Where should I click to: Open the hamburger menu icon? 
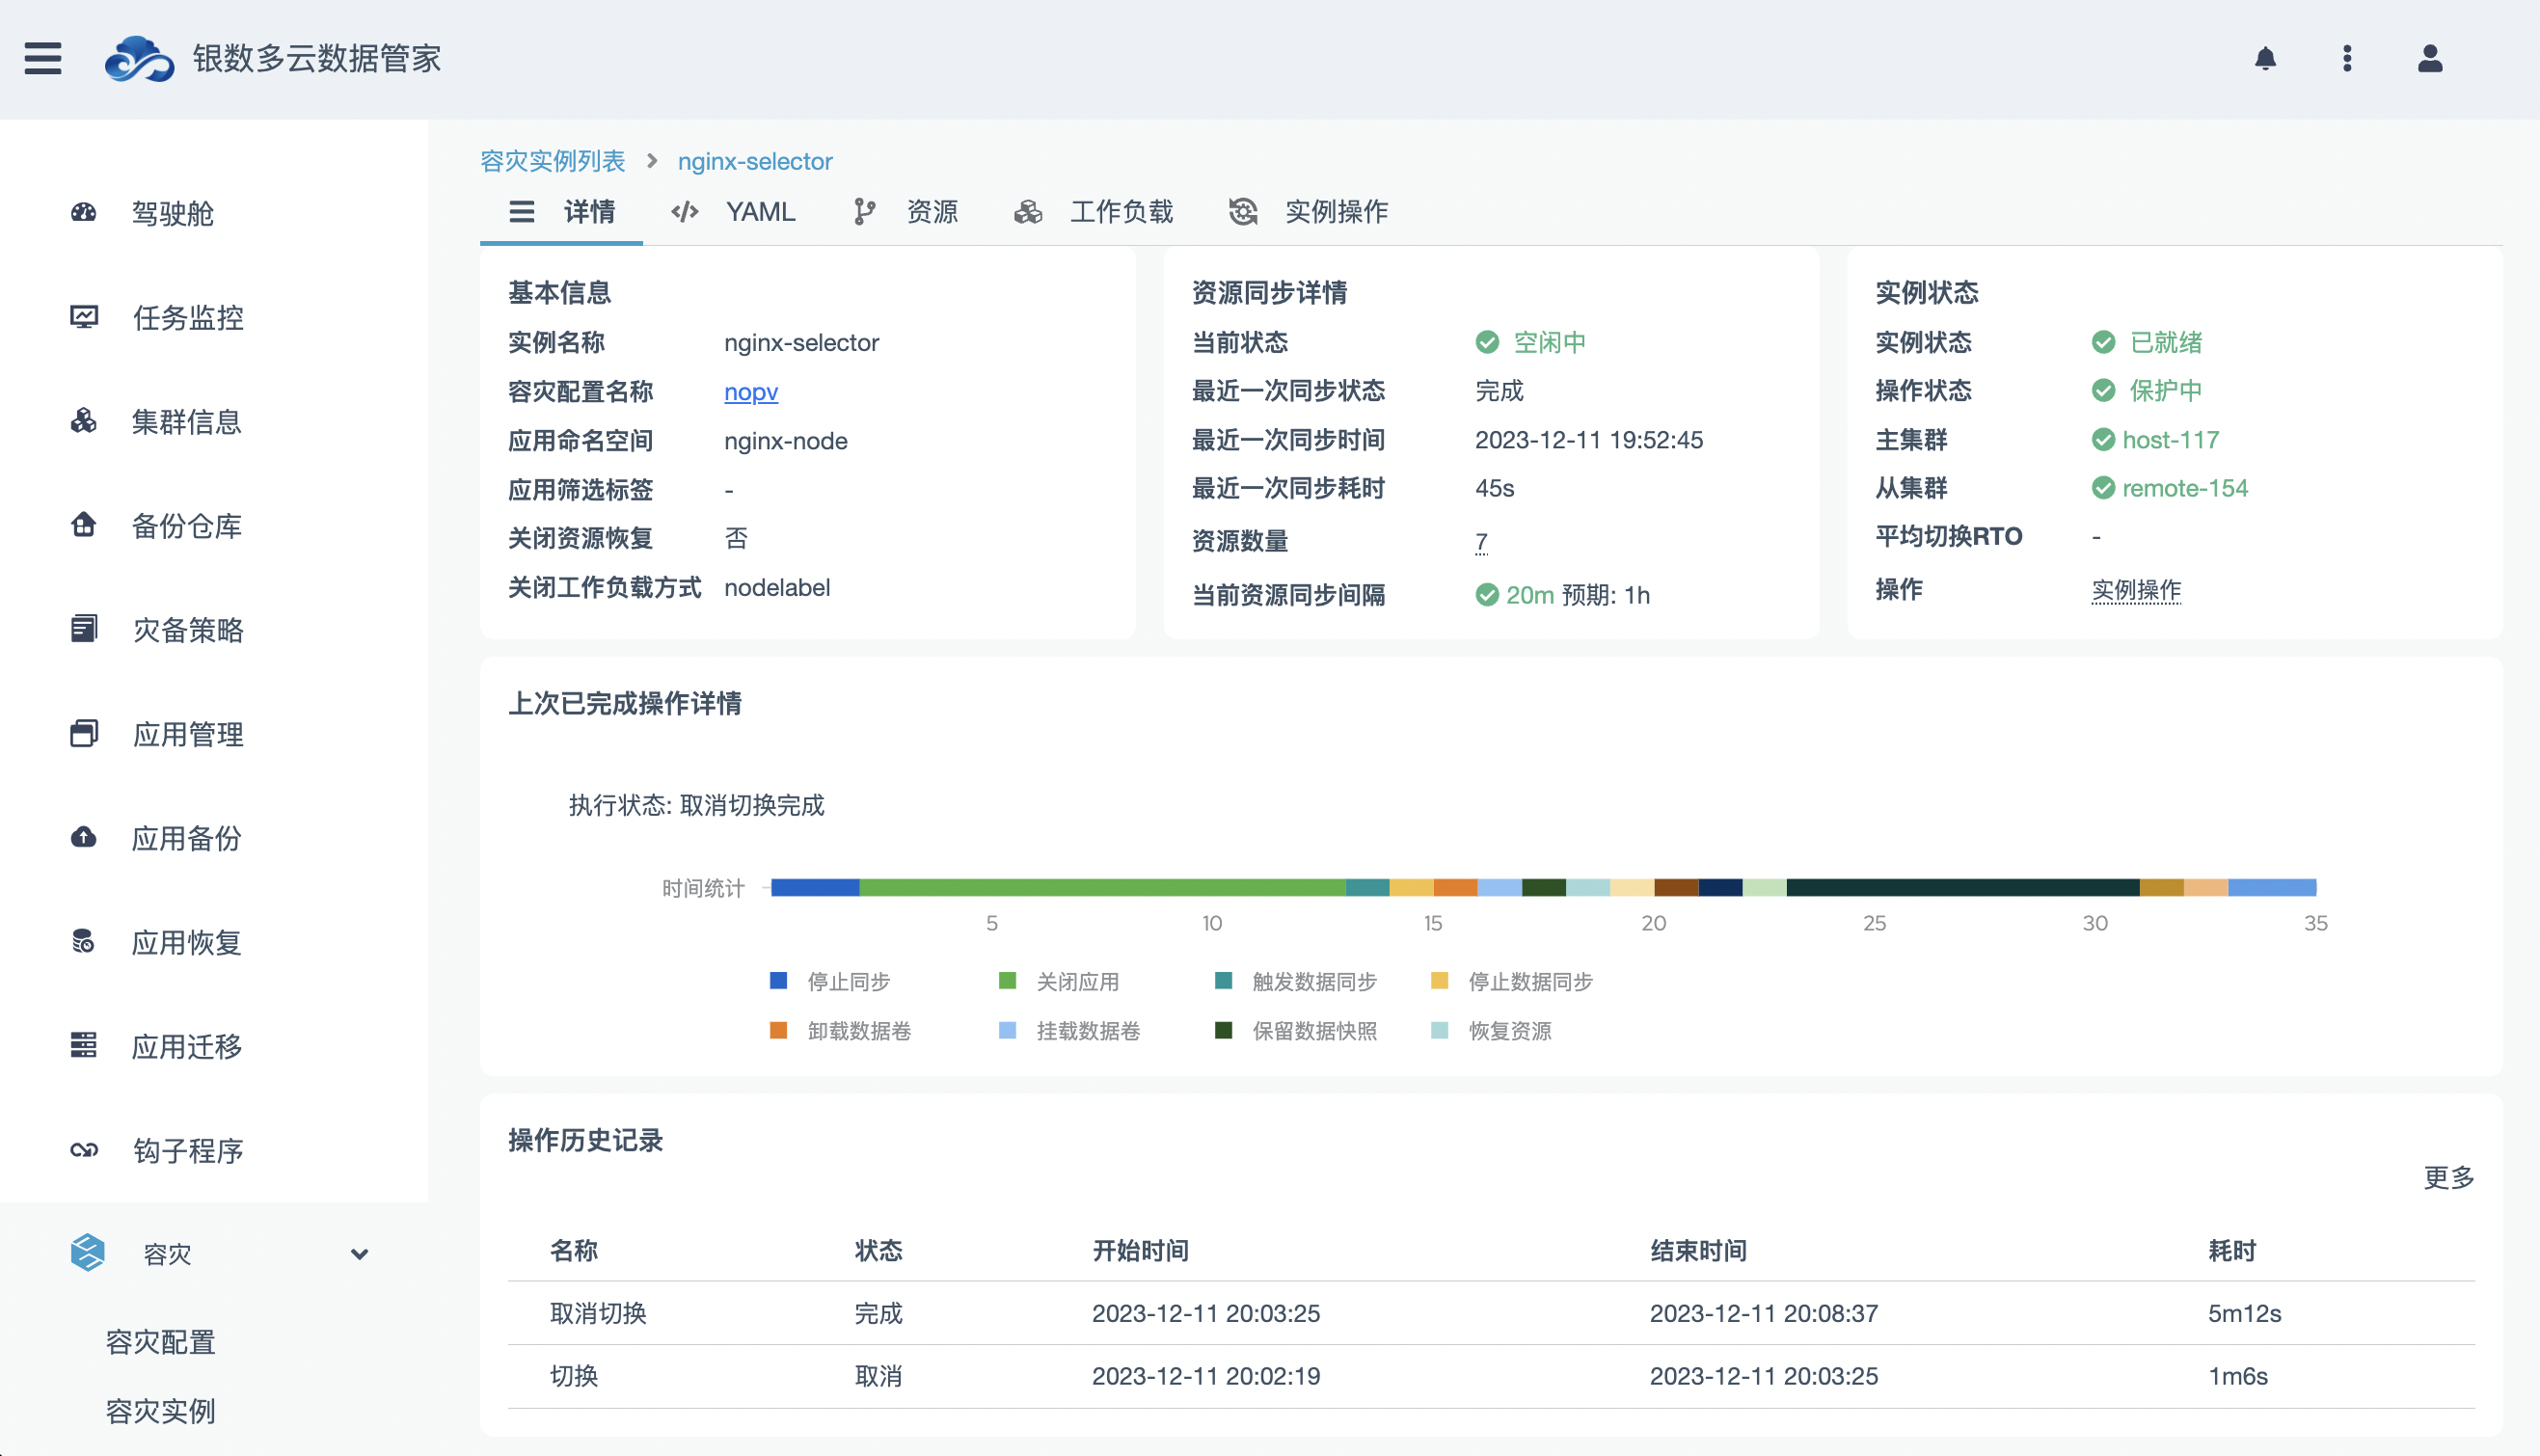coord(43,58)
